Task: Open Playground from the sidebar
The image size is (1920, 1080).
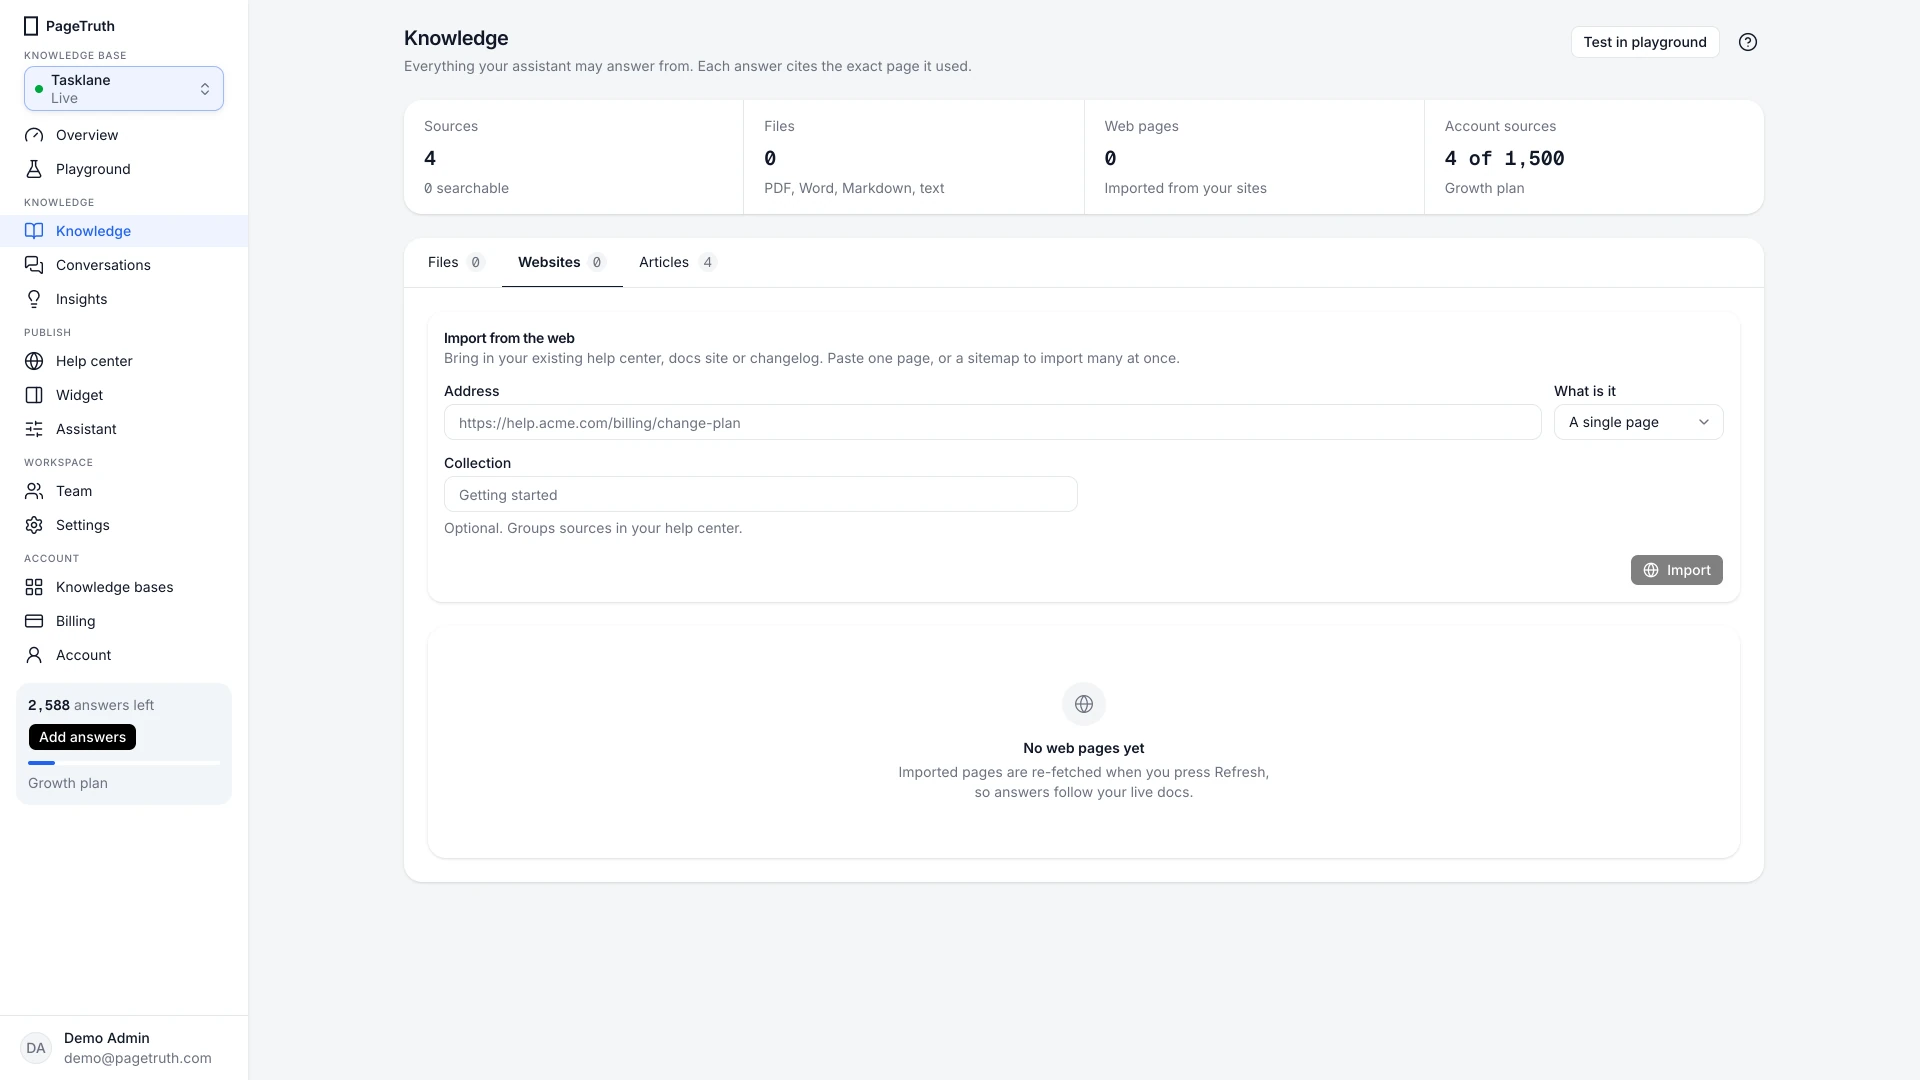Action: (124, 169)
